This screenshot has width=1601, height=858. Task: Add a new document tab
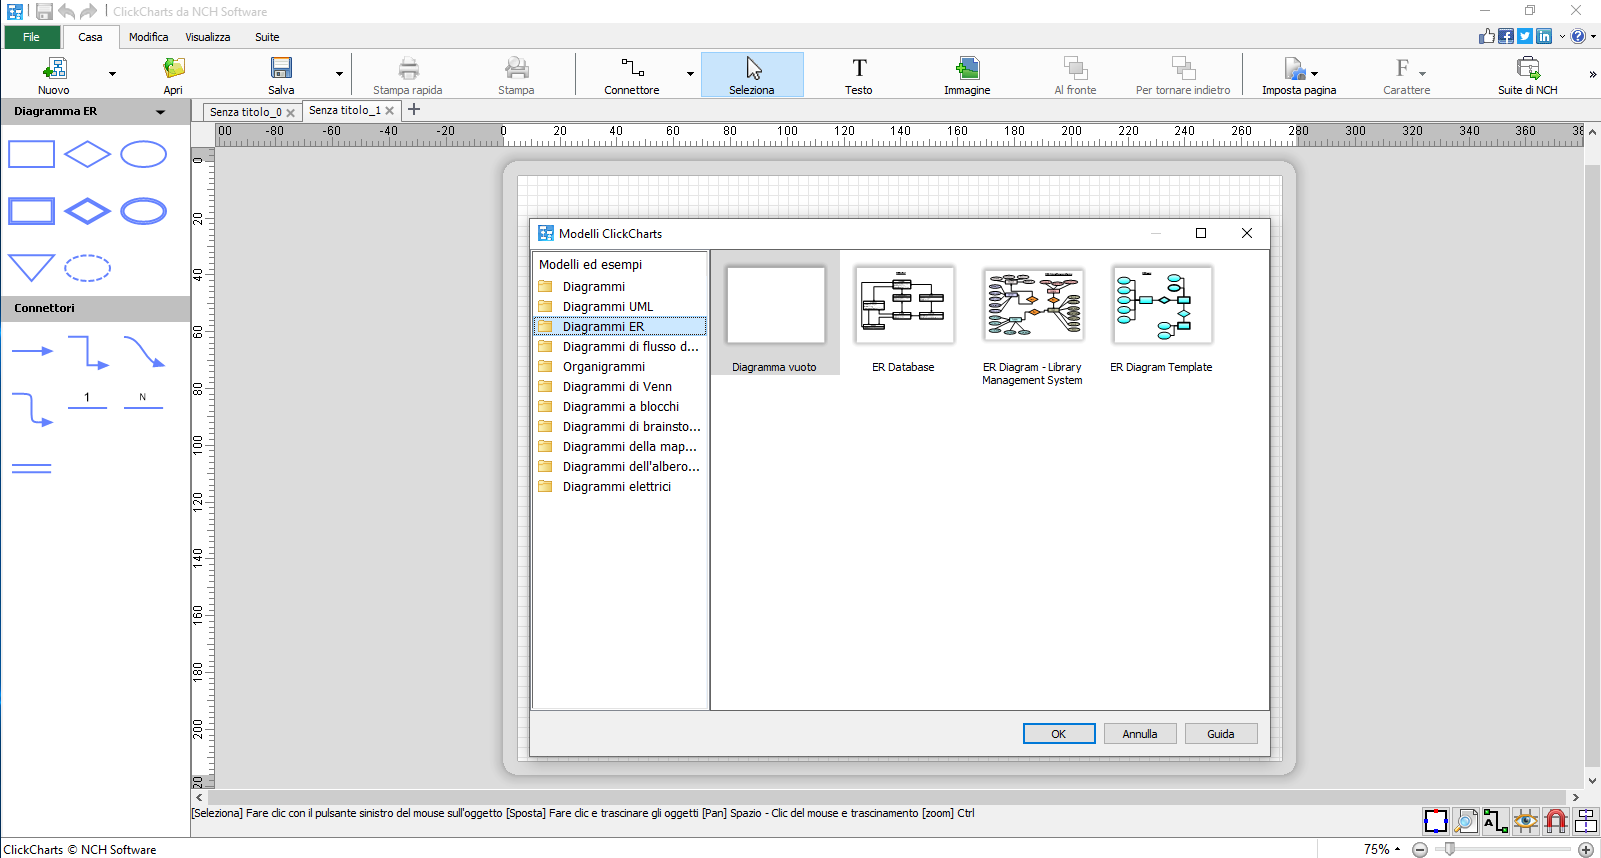tap(414, 110)
